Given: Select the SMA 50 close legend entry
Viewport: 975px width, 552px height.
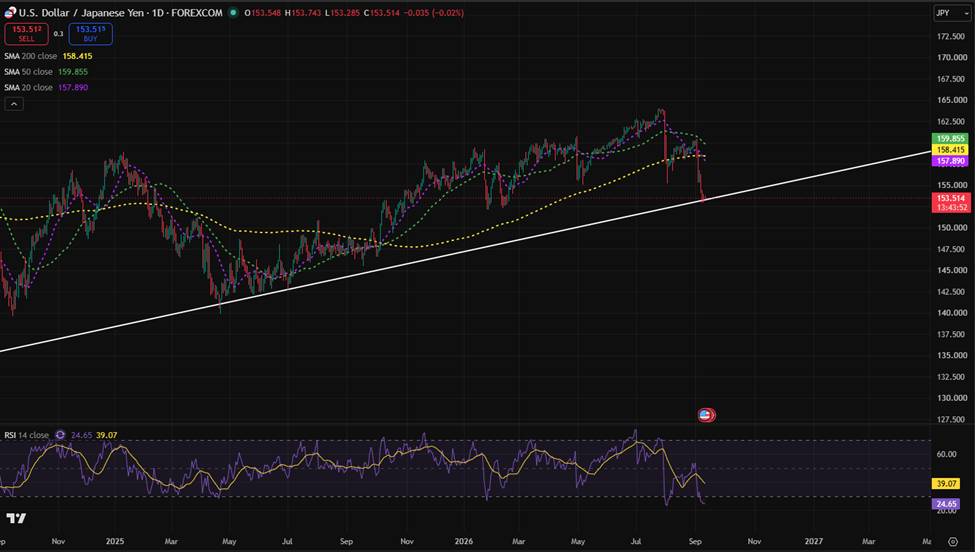Looking at the screenshot, I should (29, 71).
